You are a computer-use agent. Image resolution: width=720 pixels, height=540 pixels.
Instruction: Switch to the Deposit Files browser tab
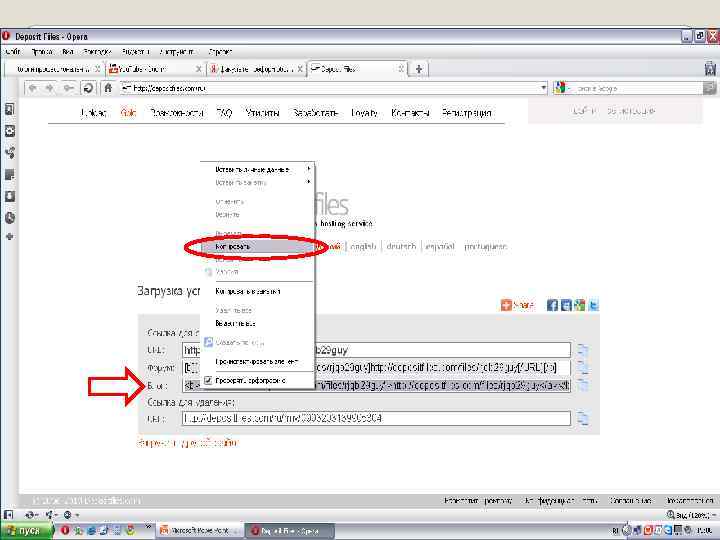tap(357, 69)
